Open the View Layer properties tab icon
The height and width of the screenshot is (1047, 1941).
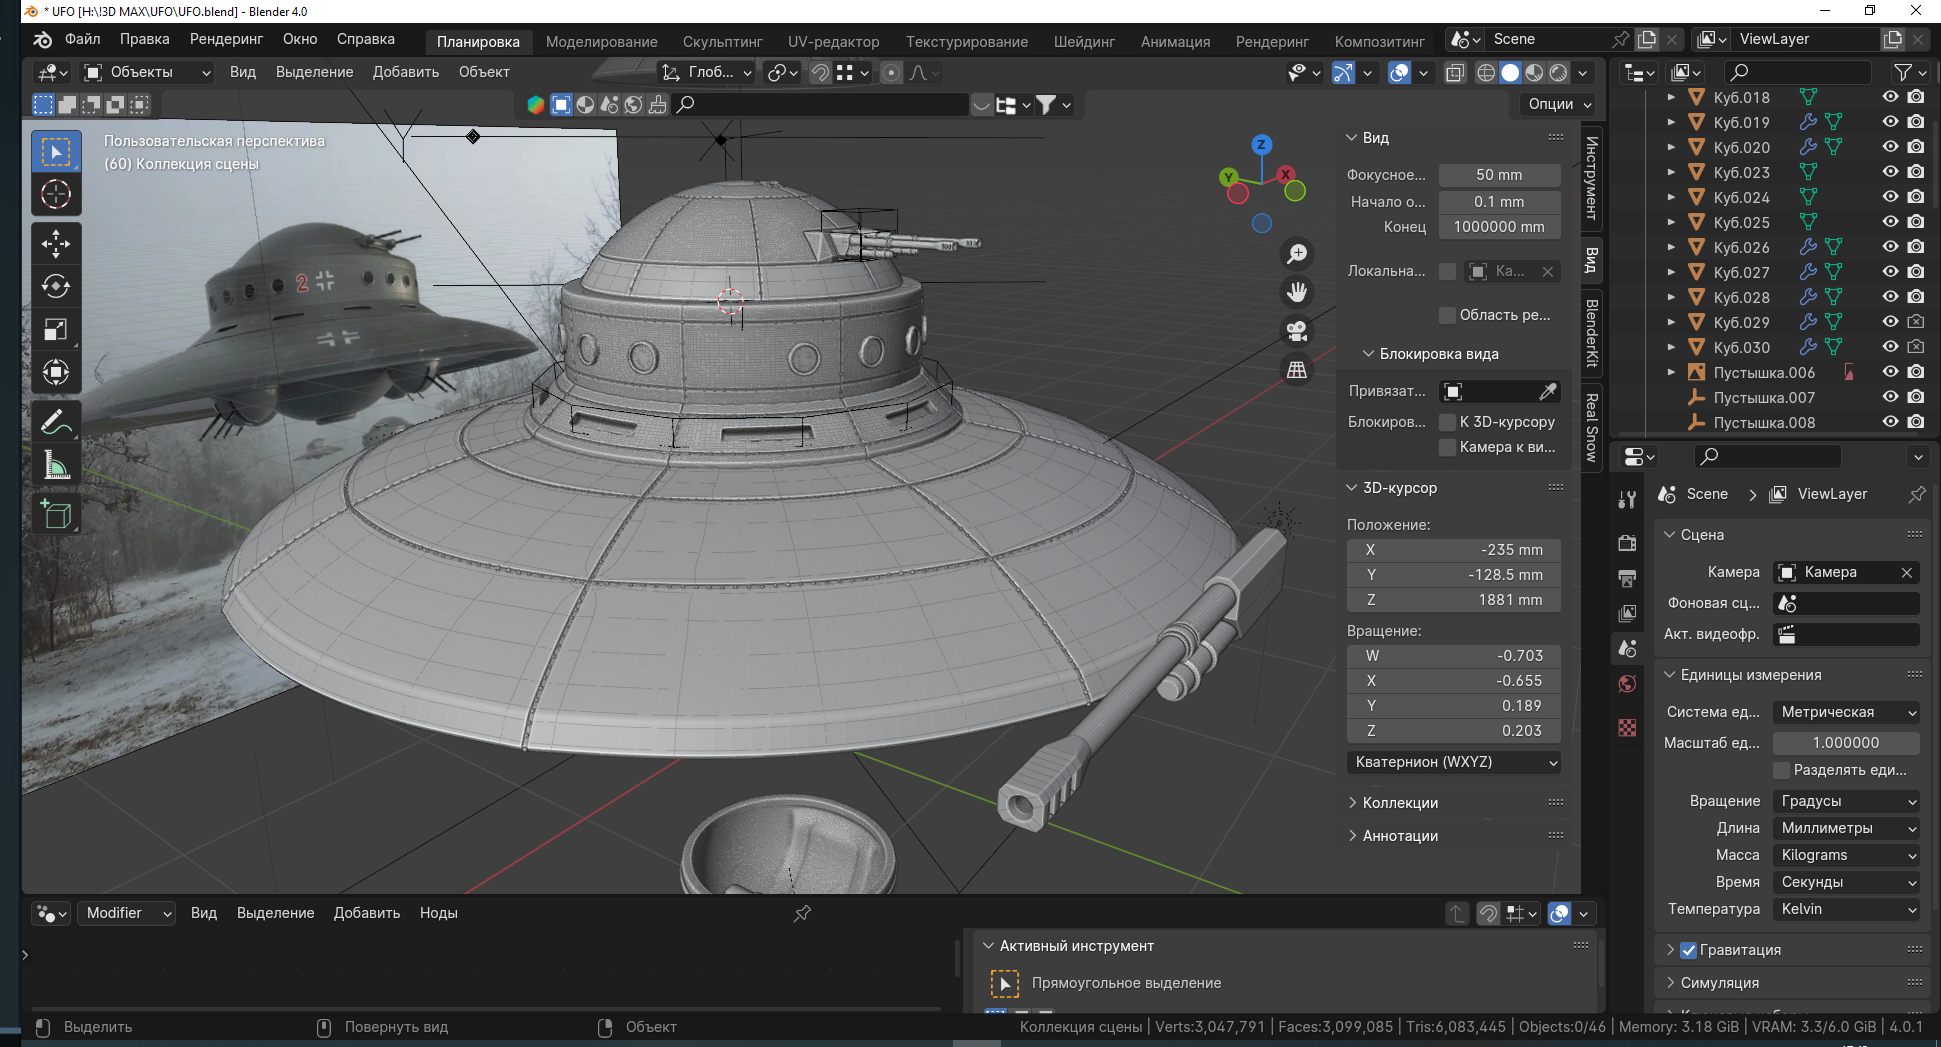click(1627, 613)
